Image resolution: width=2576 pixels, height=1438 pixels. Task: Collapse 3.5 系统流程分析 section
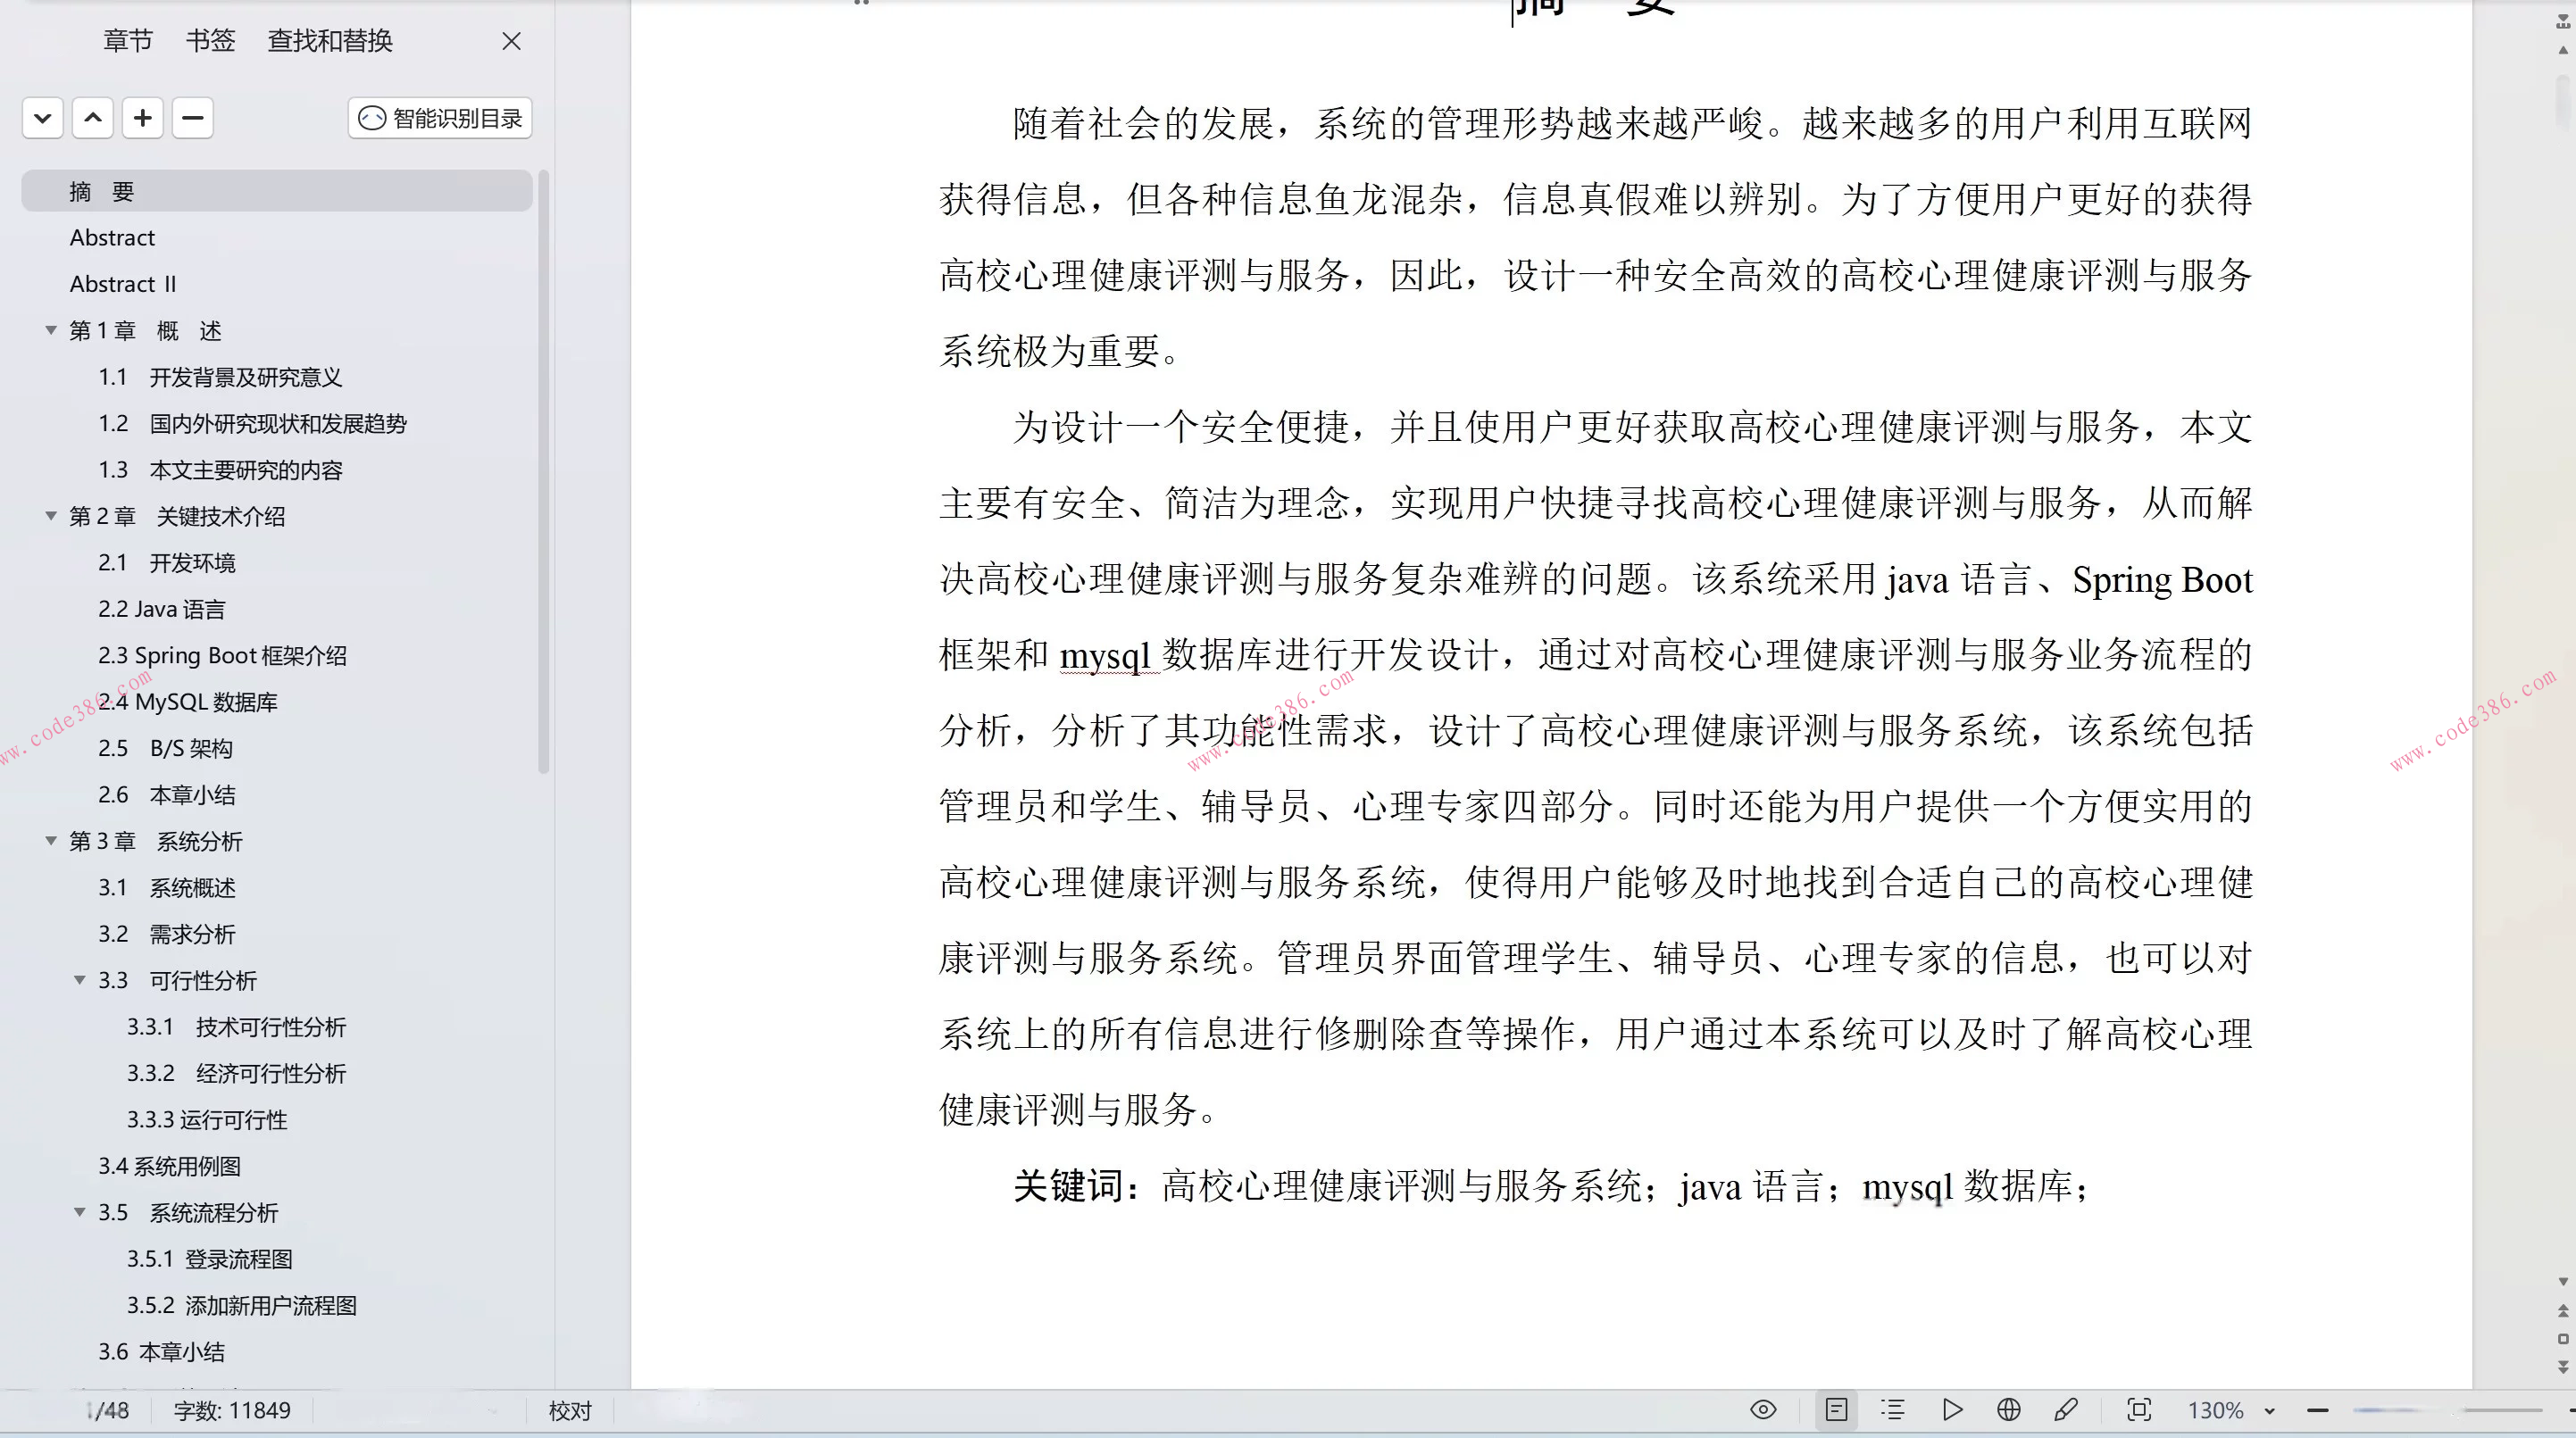tap(80, 1212)
